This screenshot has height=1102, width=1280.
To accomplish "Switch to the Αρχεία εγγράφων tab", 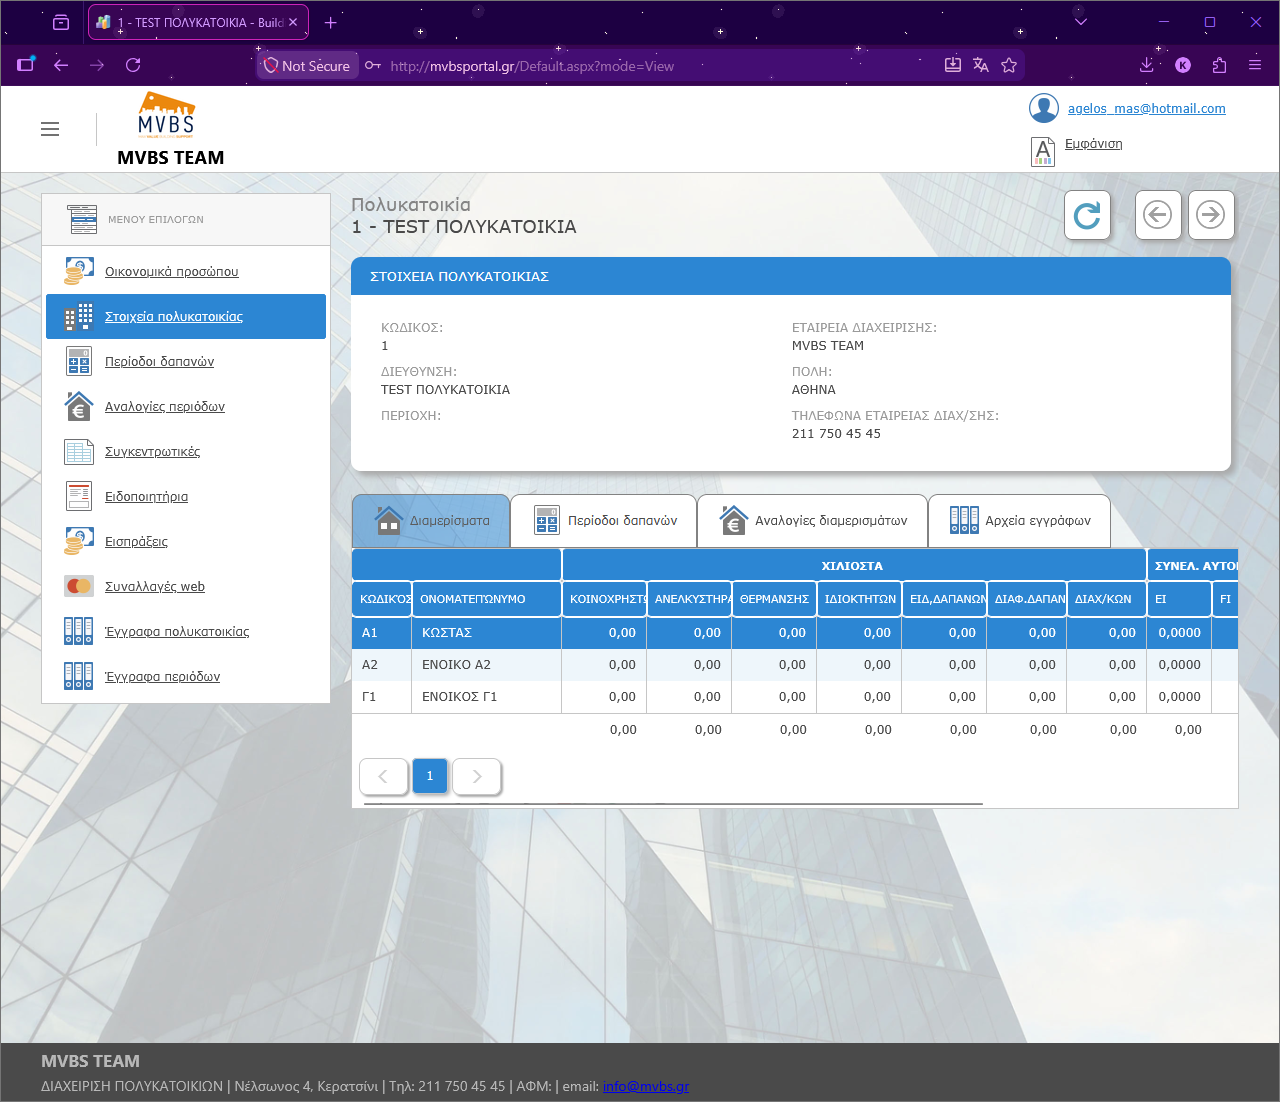I will click(1019, 521).
